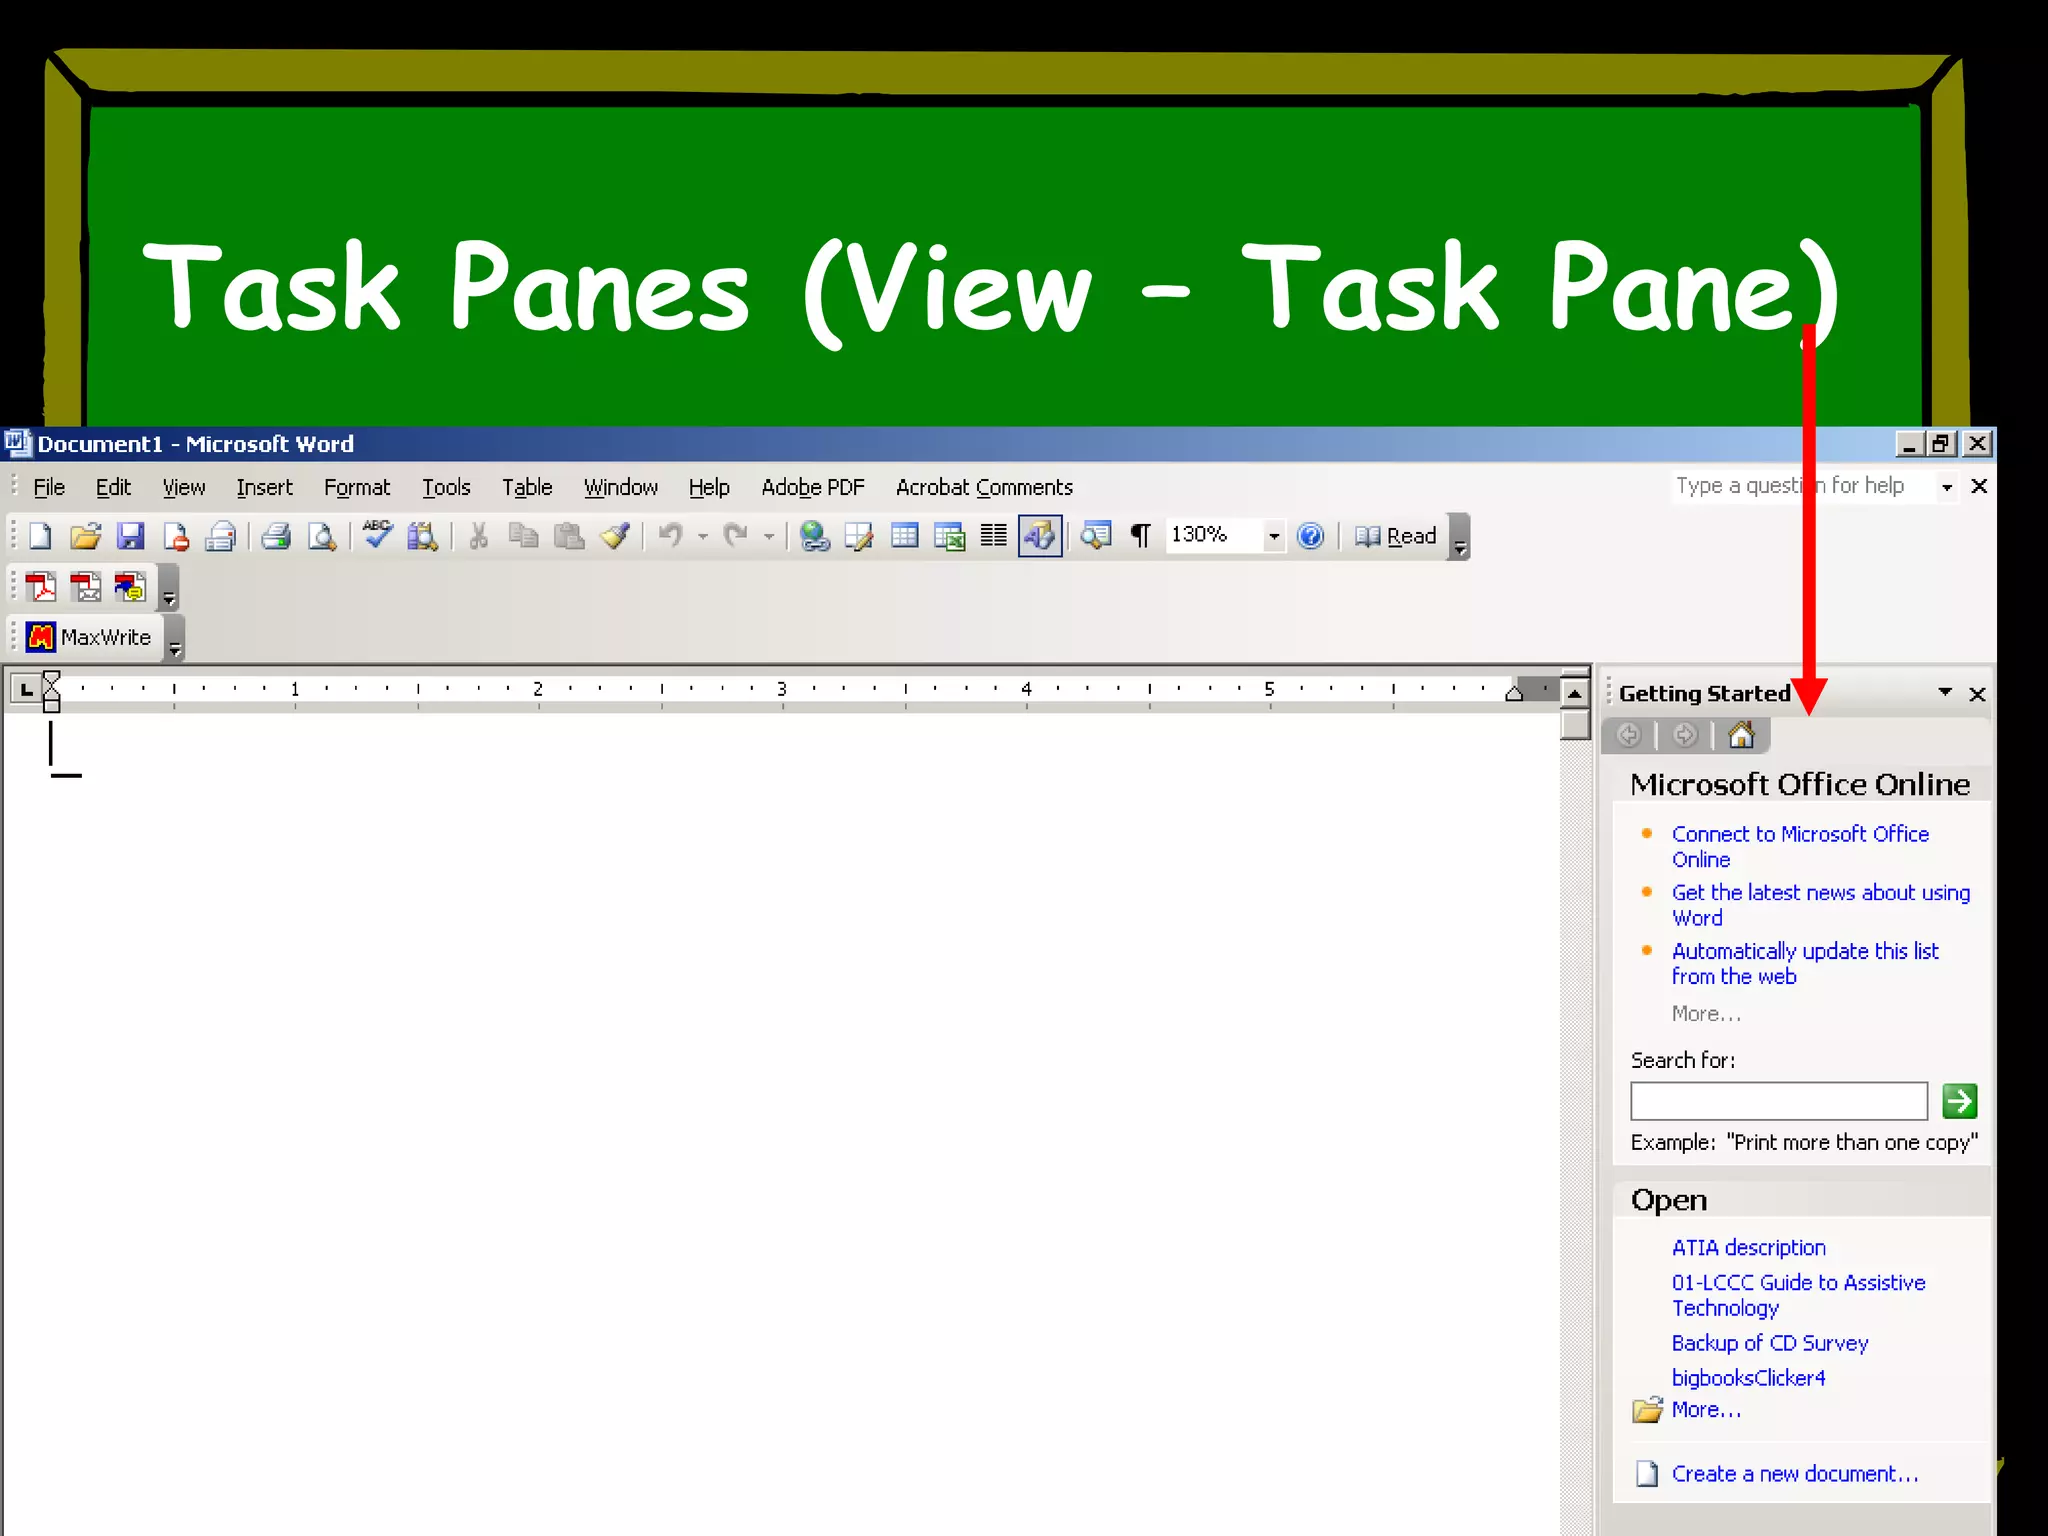Click Create a new document link

(1795, 1473)
